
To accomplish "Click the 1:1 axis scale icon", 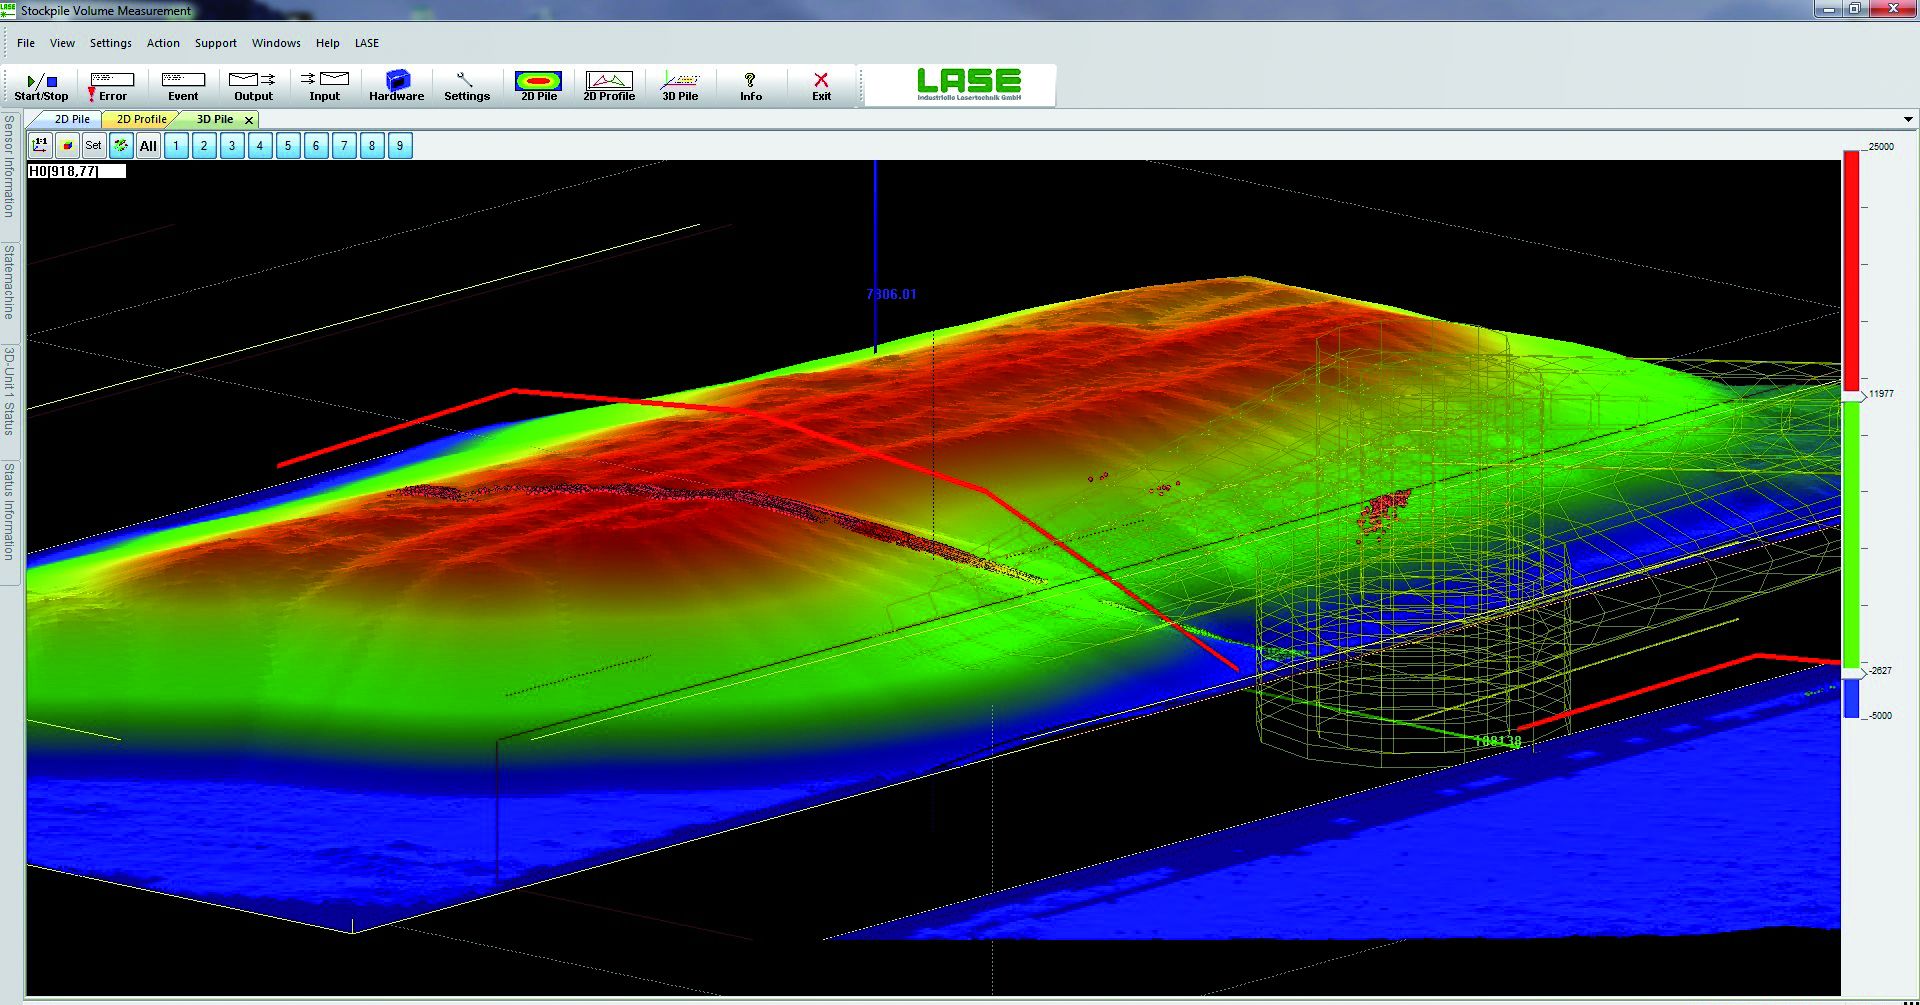I will click(40, 146).
